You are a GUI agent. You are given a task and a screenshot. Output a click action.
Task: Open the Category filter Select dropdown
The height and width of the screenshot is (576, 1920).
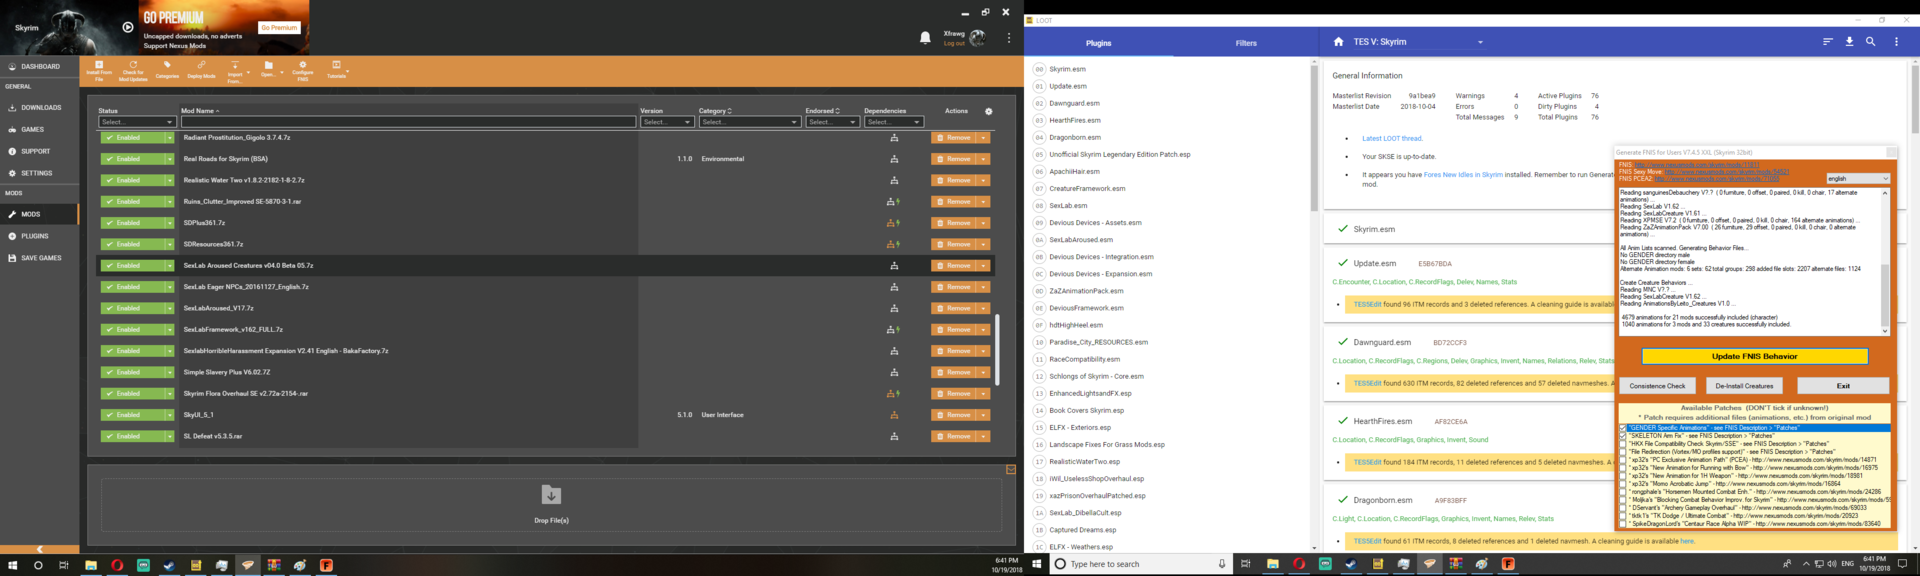[750, 122]
